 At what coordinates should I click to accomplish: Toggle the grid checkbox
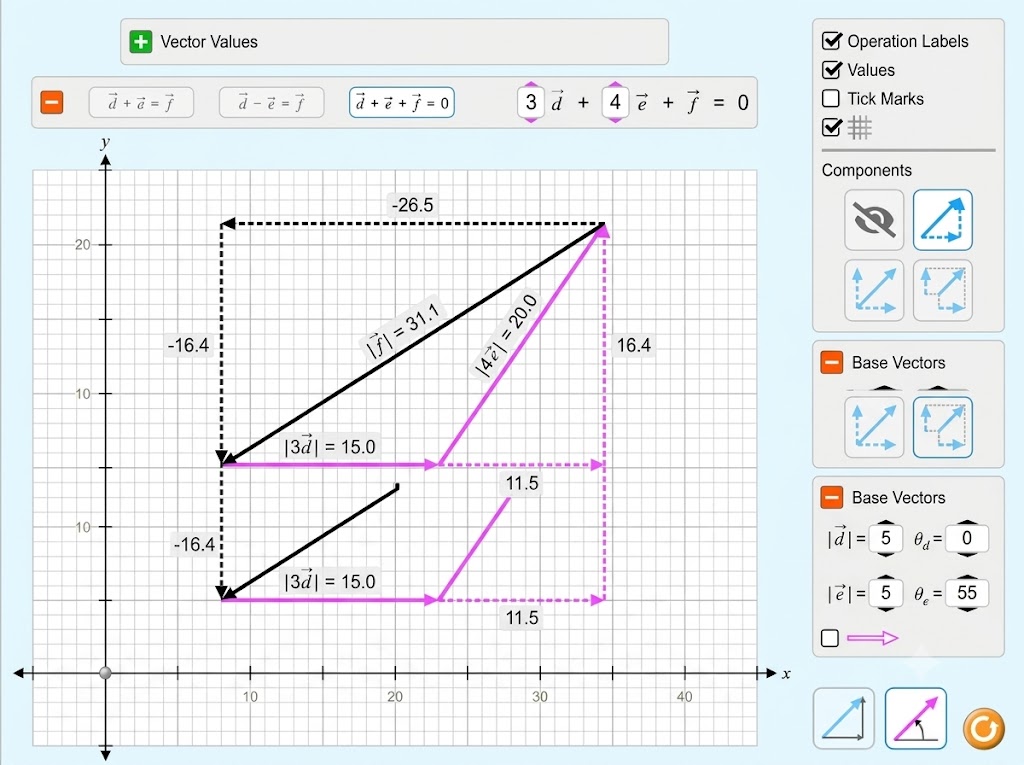tap(831, 127)
